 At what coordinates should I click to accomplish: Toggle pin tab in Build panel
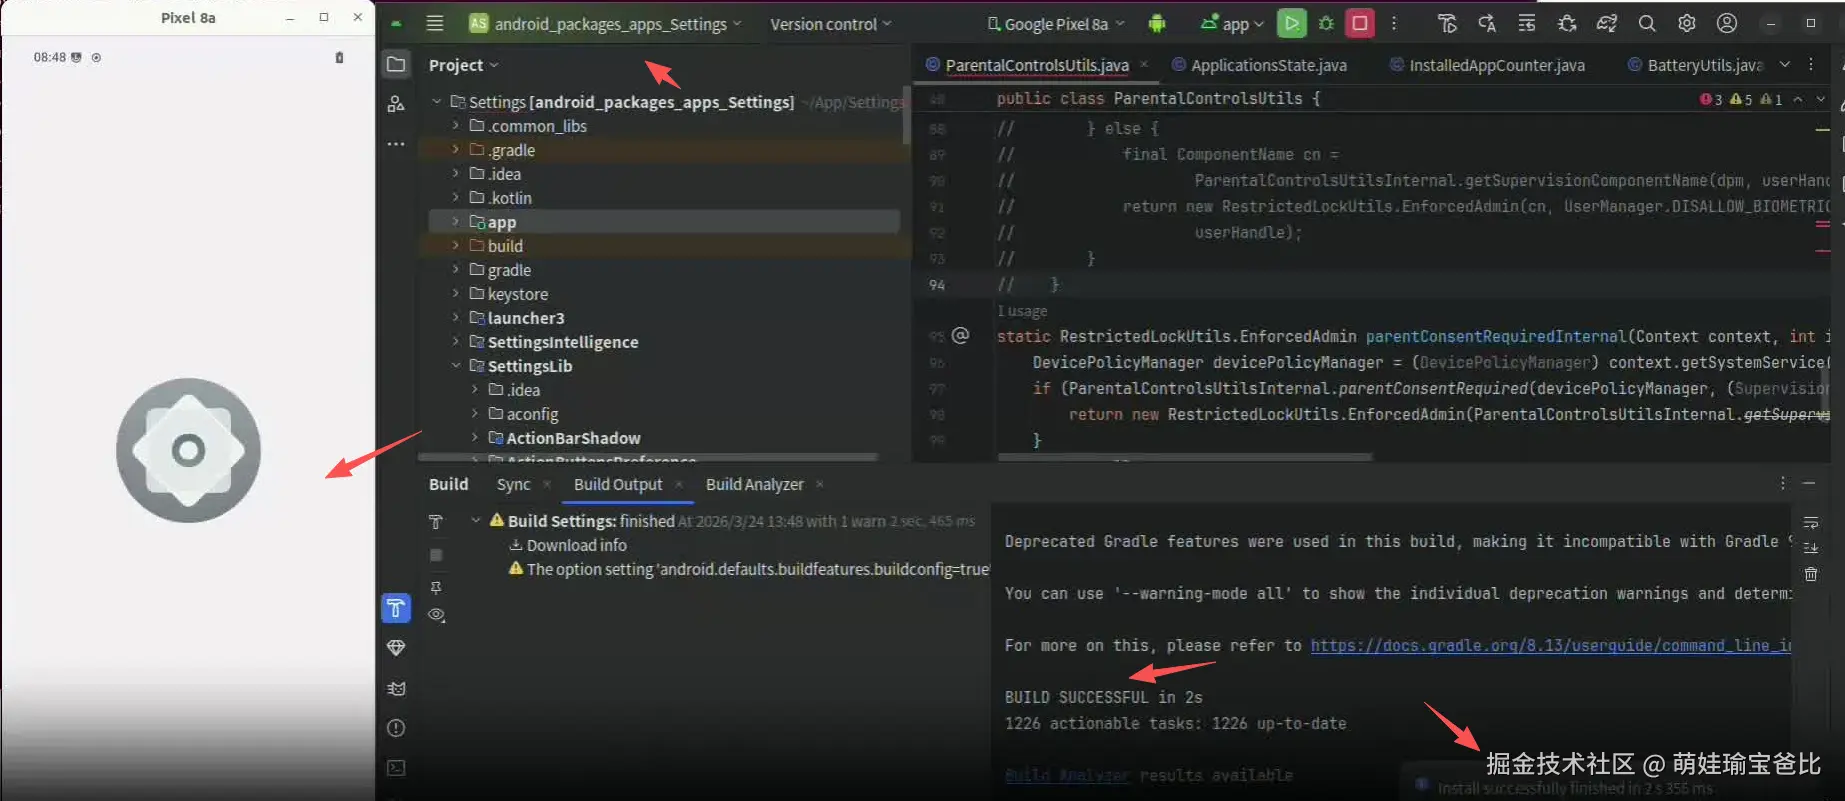click(436, 587)
